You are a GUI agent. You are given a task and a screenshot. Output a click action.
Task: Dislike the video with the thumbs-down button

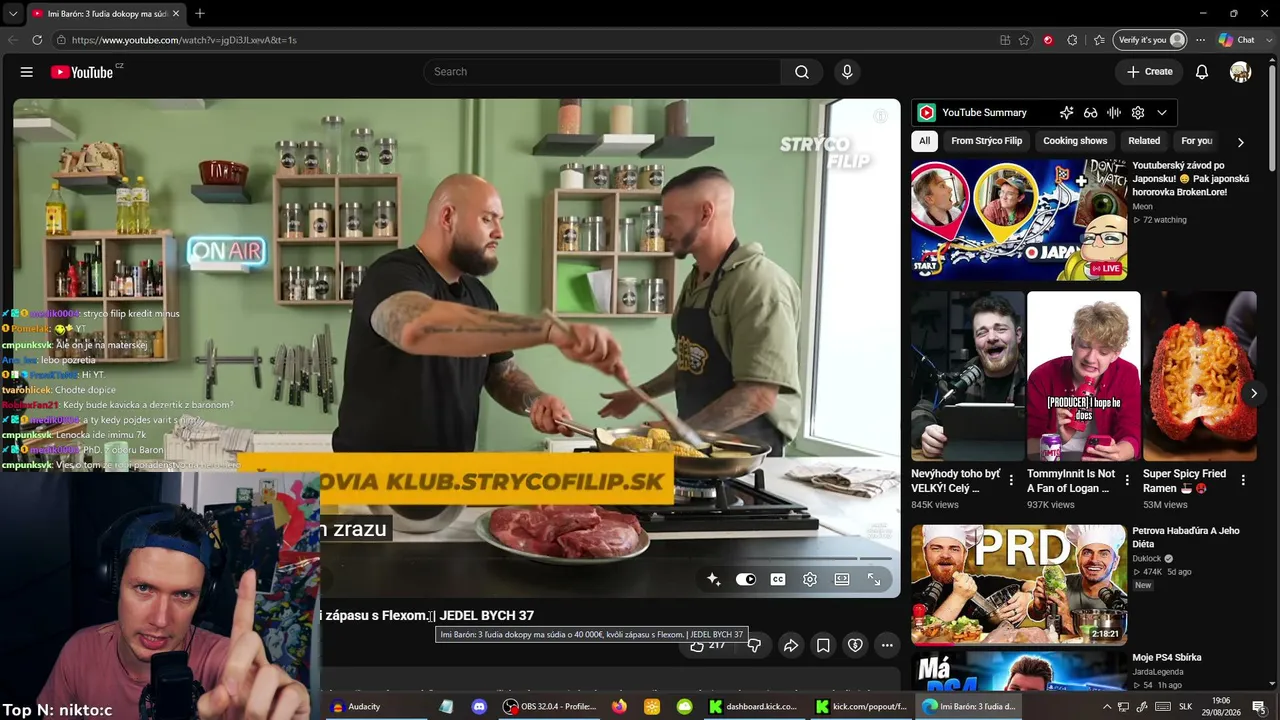click(x=754, y=645)
